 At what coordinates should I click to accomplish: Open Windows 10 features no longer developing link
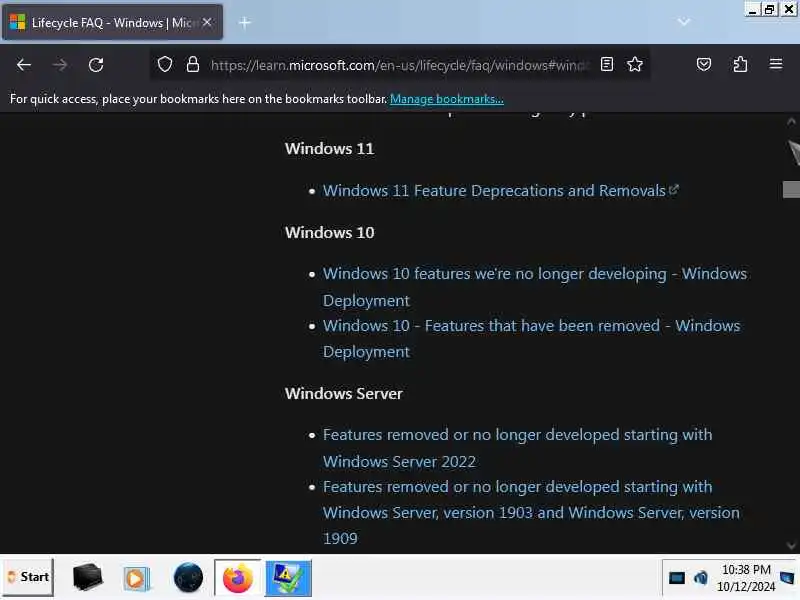coord(534,287)
